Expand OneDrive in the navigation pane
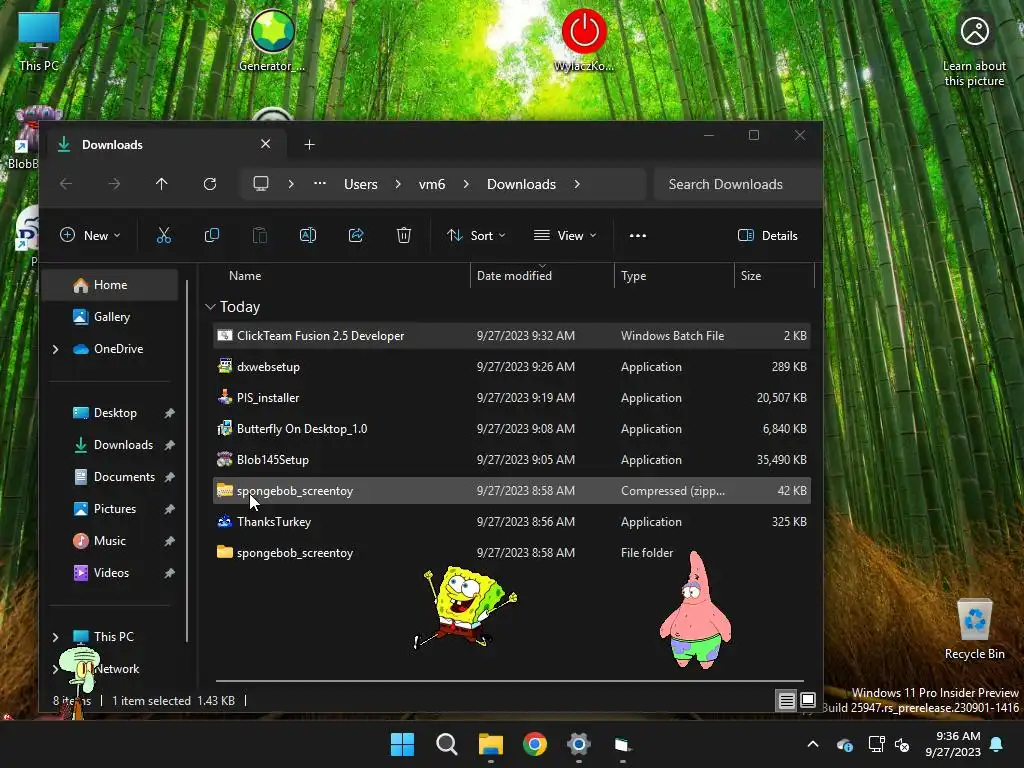This screenshot has width=1024, height=768. pos(56,349)
